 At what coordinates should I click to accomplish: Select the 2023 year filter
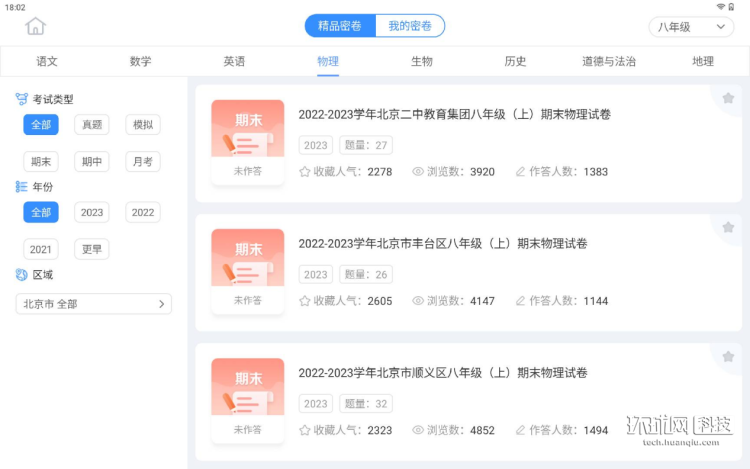92,212
